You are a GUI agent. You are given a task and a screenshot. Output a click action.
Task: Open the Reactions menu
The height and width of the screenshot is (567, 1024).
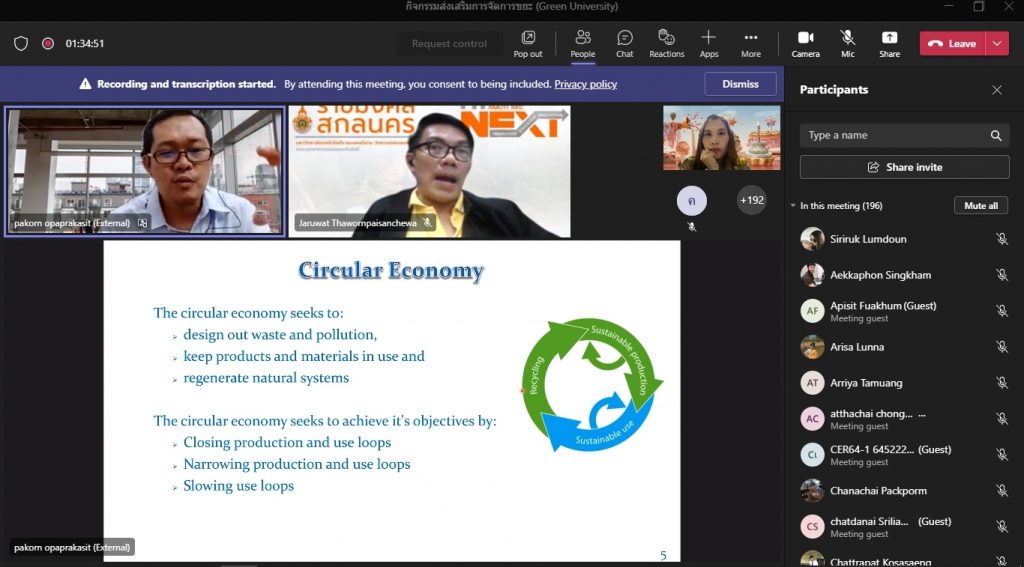[x=666, y=43]
